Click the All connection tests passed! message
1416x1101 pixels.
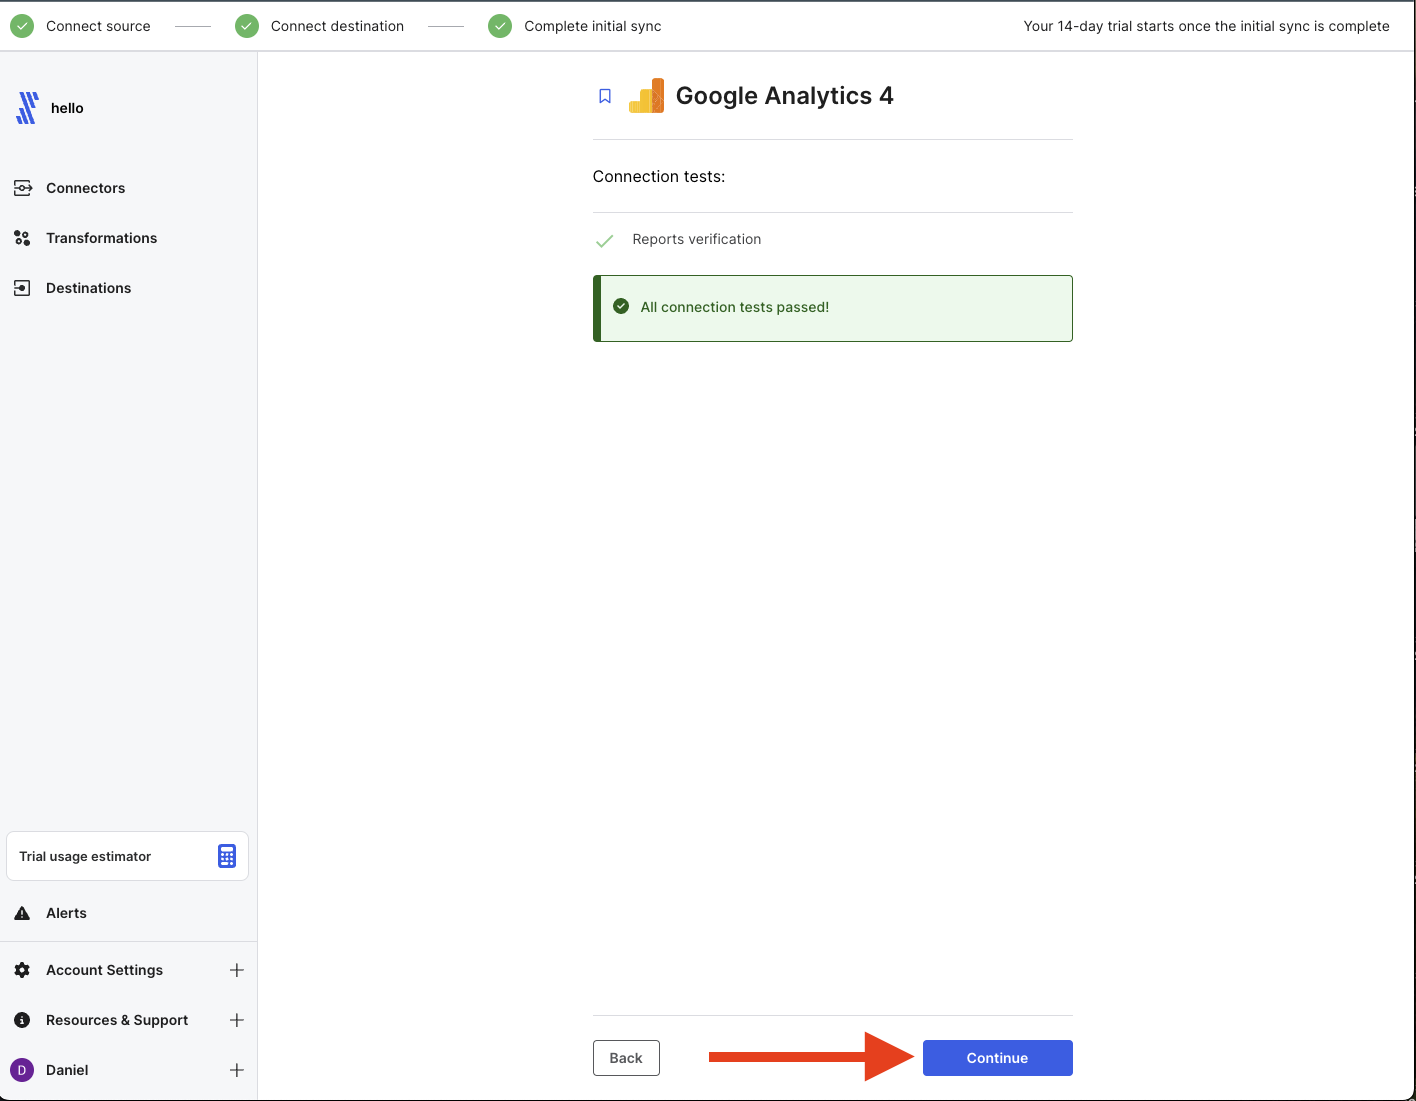(x=735, y=307)
